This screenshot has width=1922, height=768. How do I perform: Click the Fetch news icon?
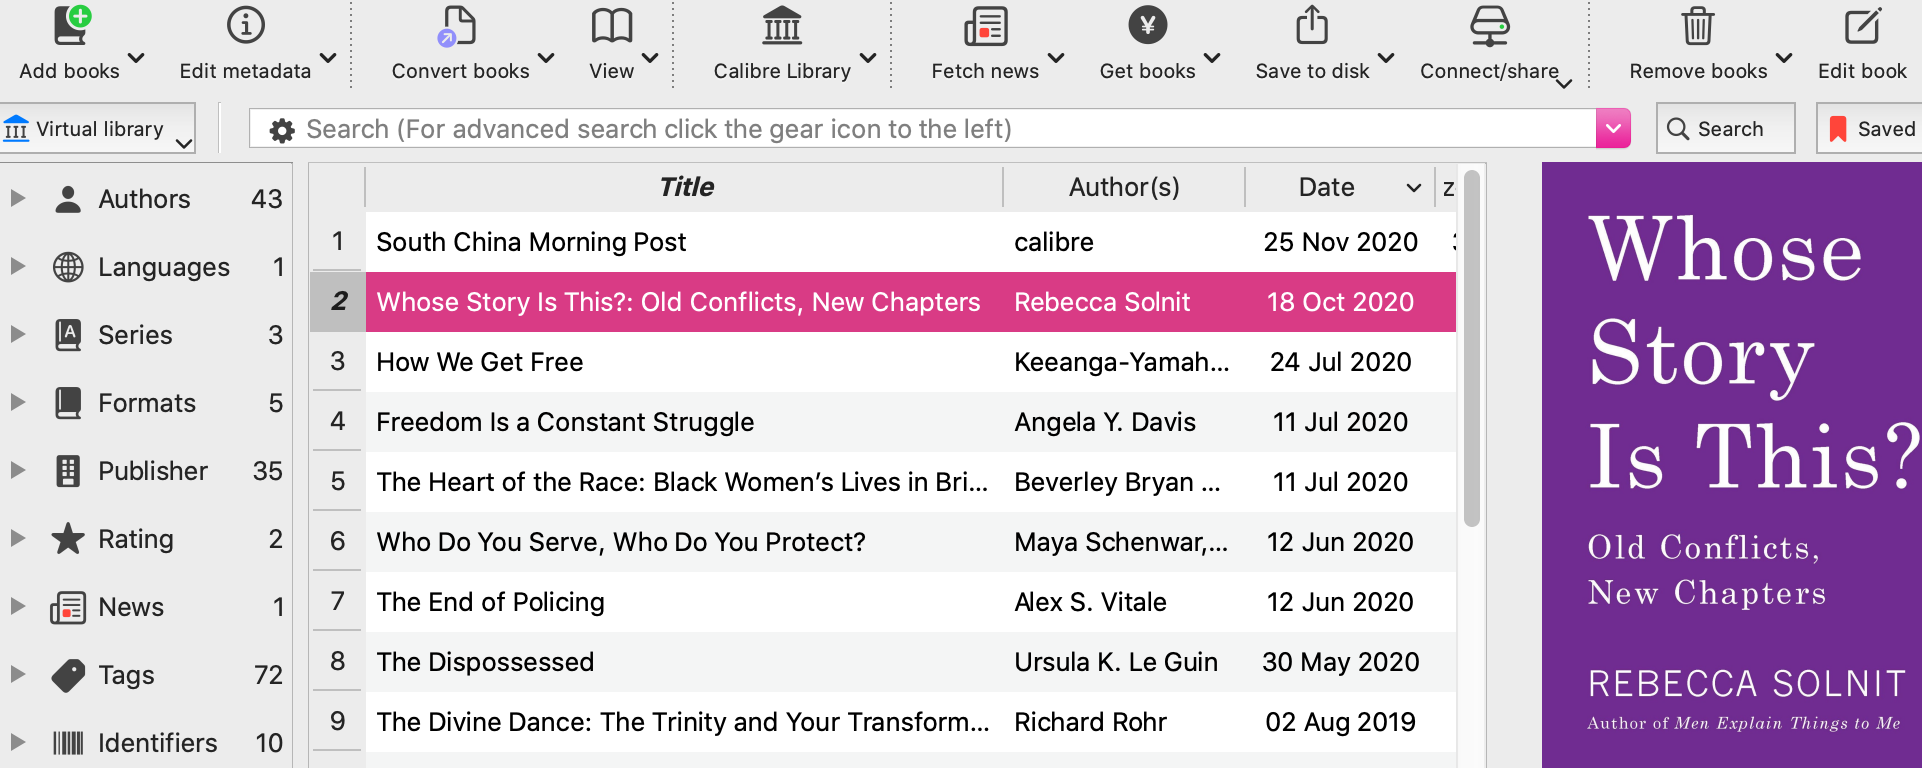986,26
